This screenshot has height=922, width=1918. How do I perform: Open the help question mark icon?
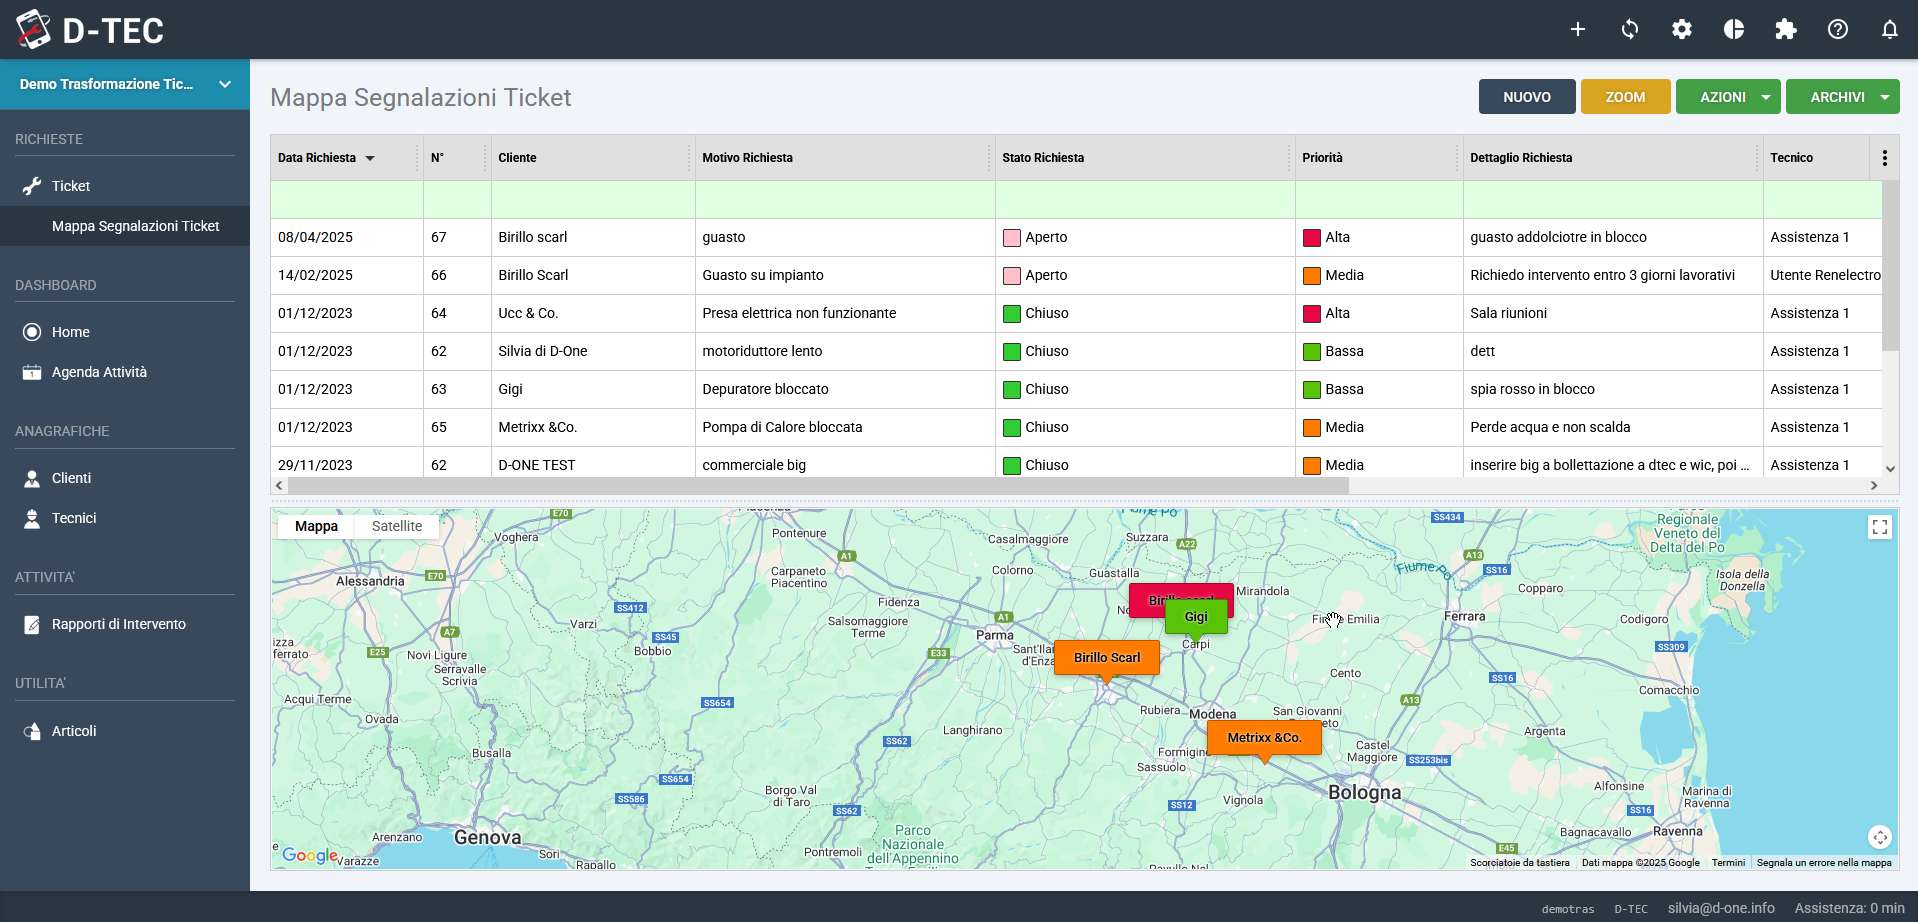coord(1838,29)
